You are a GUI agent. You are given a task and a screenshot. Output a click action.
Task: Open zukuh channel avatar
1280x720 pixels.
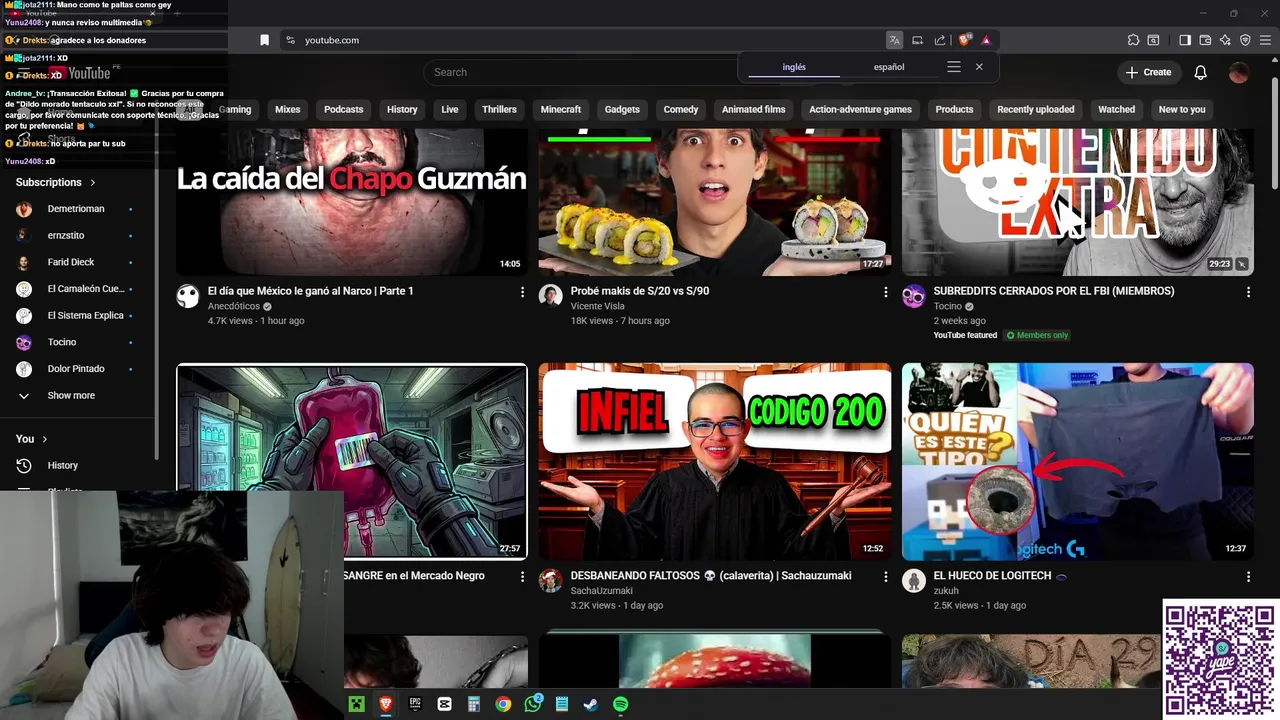pyautogui.click(x=914, y=580)
